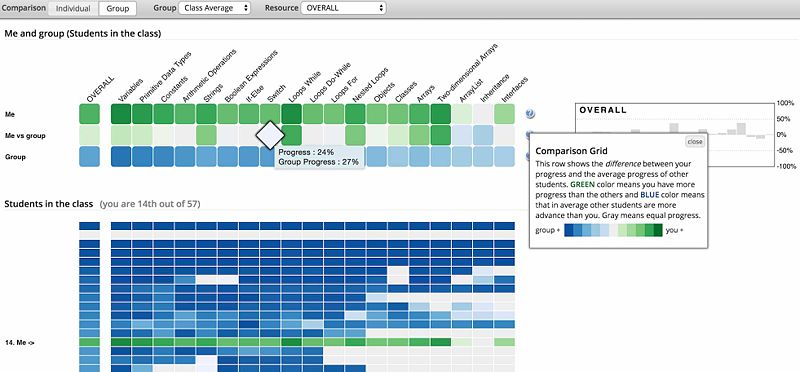The image size is (800, 372).
Task: Select the Group comparison mode
Action: 117,8
